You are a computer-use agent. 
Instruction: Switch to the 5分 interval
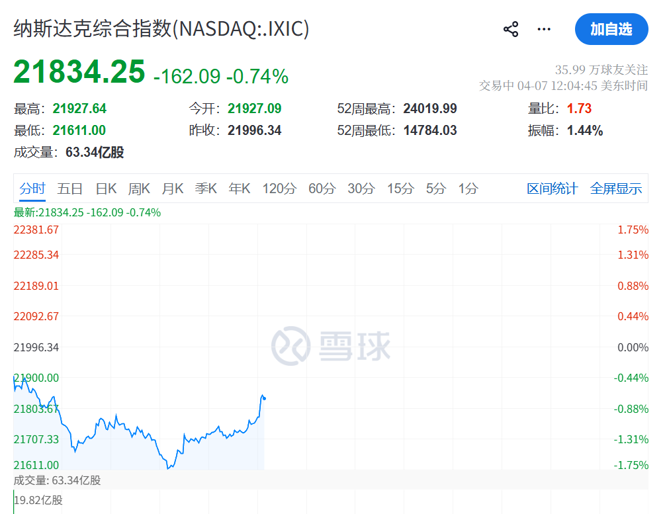435,188
